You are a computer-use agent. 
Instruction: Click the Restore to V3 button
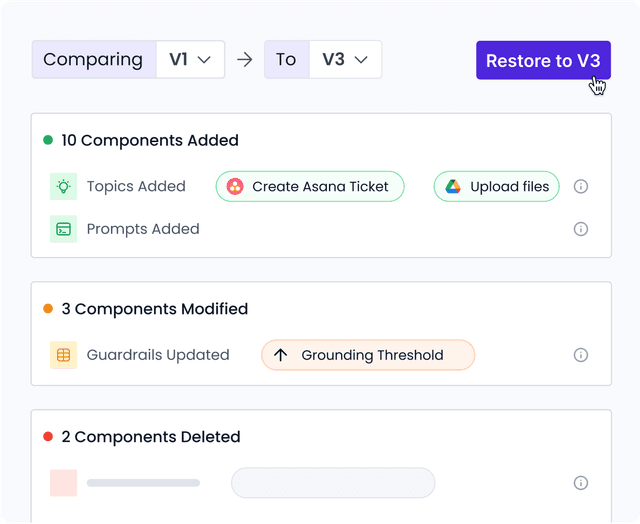tap(543, 61)
